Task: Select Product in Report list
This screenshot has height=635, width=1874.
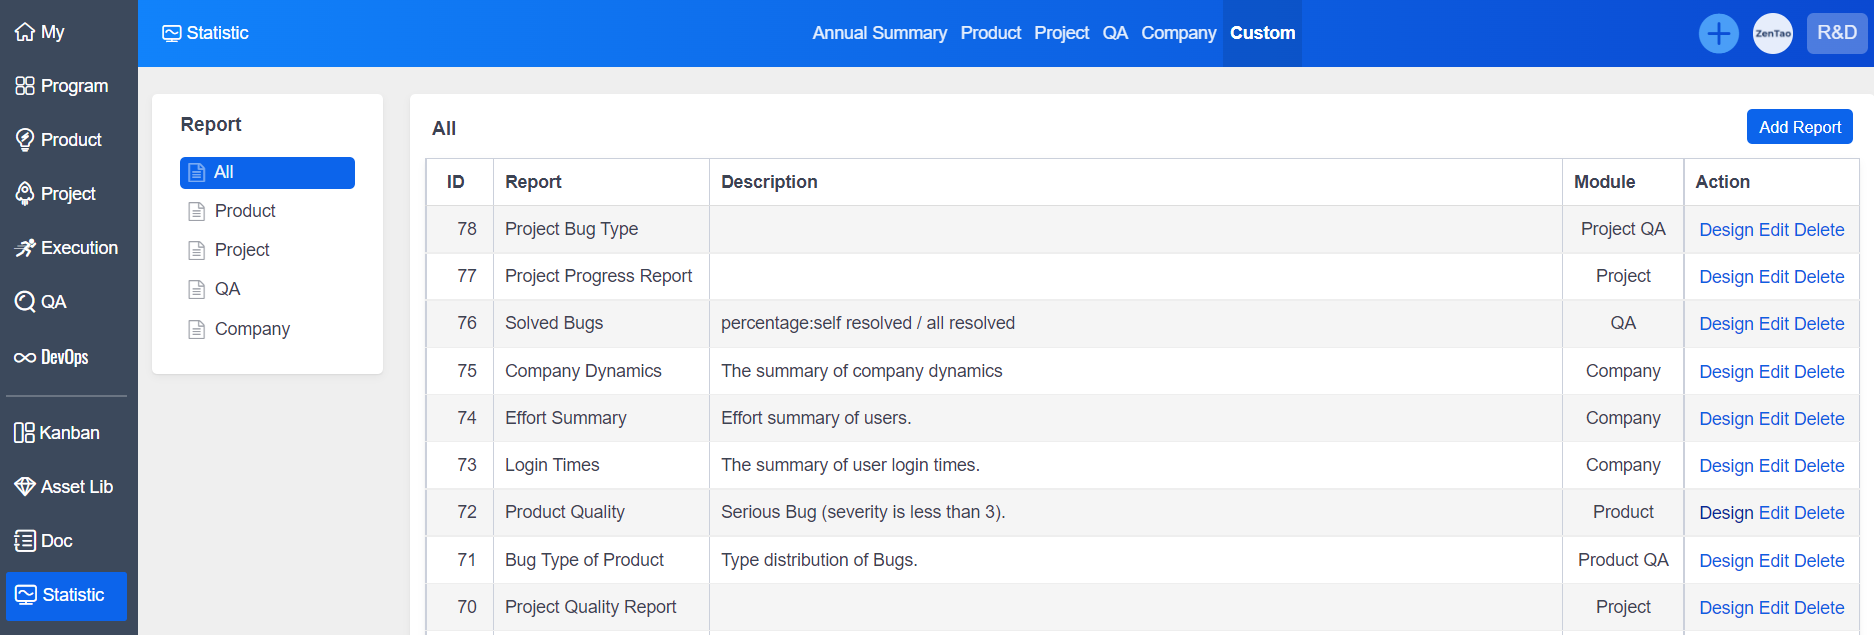Action: point(245,211)
